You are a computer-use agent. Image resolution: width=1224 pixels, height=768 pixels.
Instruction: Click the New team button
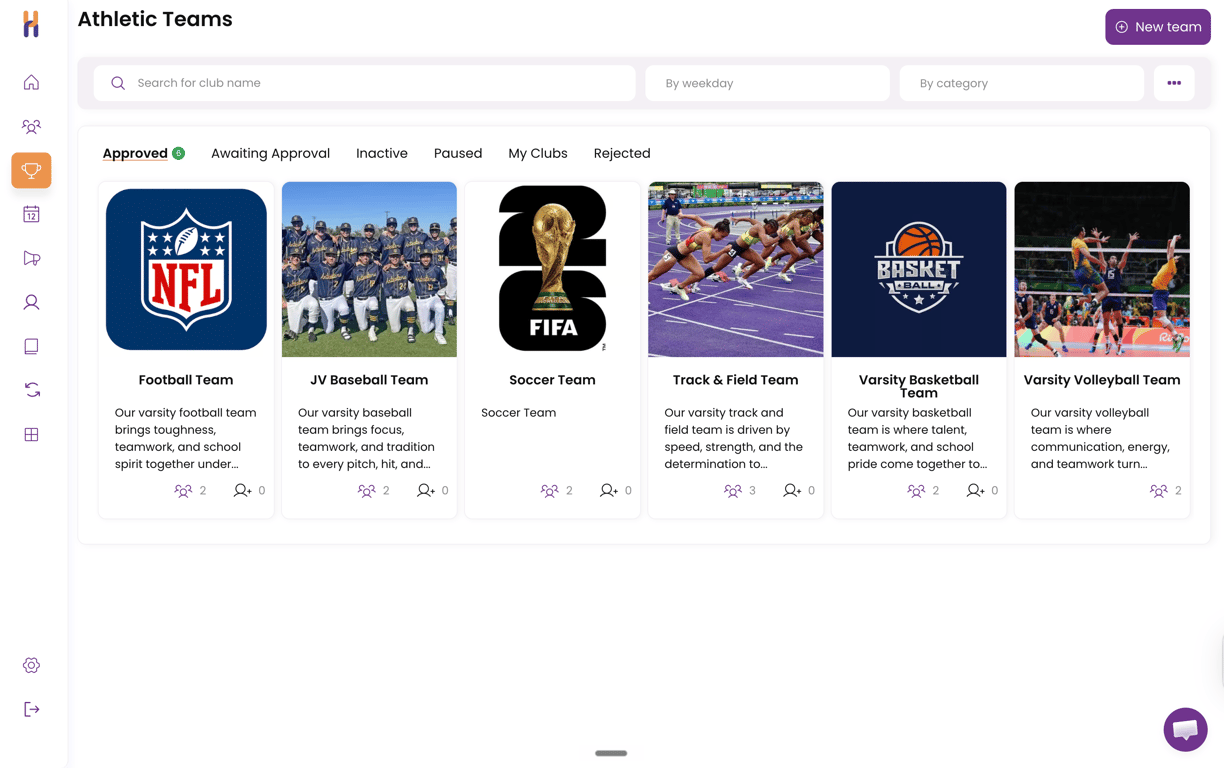(1157, 27)
